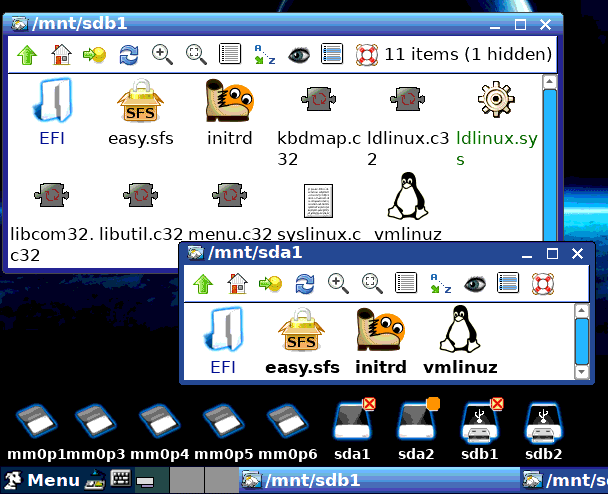
Task: Open help lifebuoy in /mnt/sda1 toolbar
Action: coord(542,284)
